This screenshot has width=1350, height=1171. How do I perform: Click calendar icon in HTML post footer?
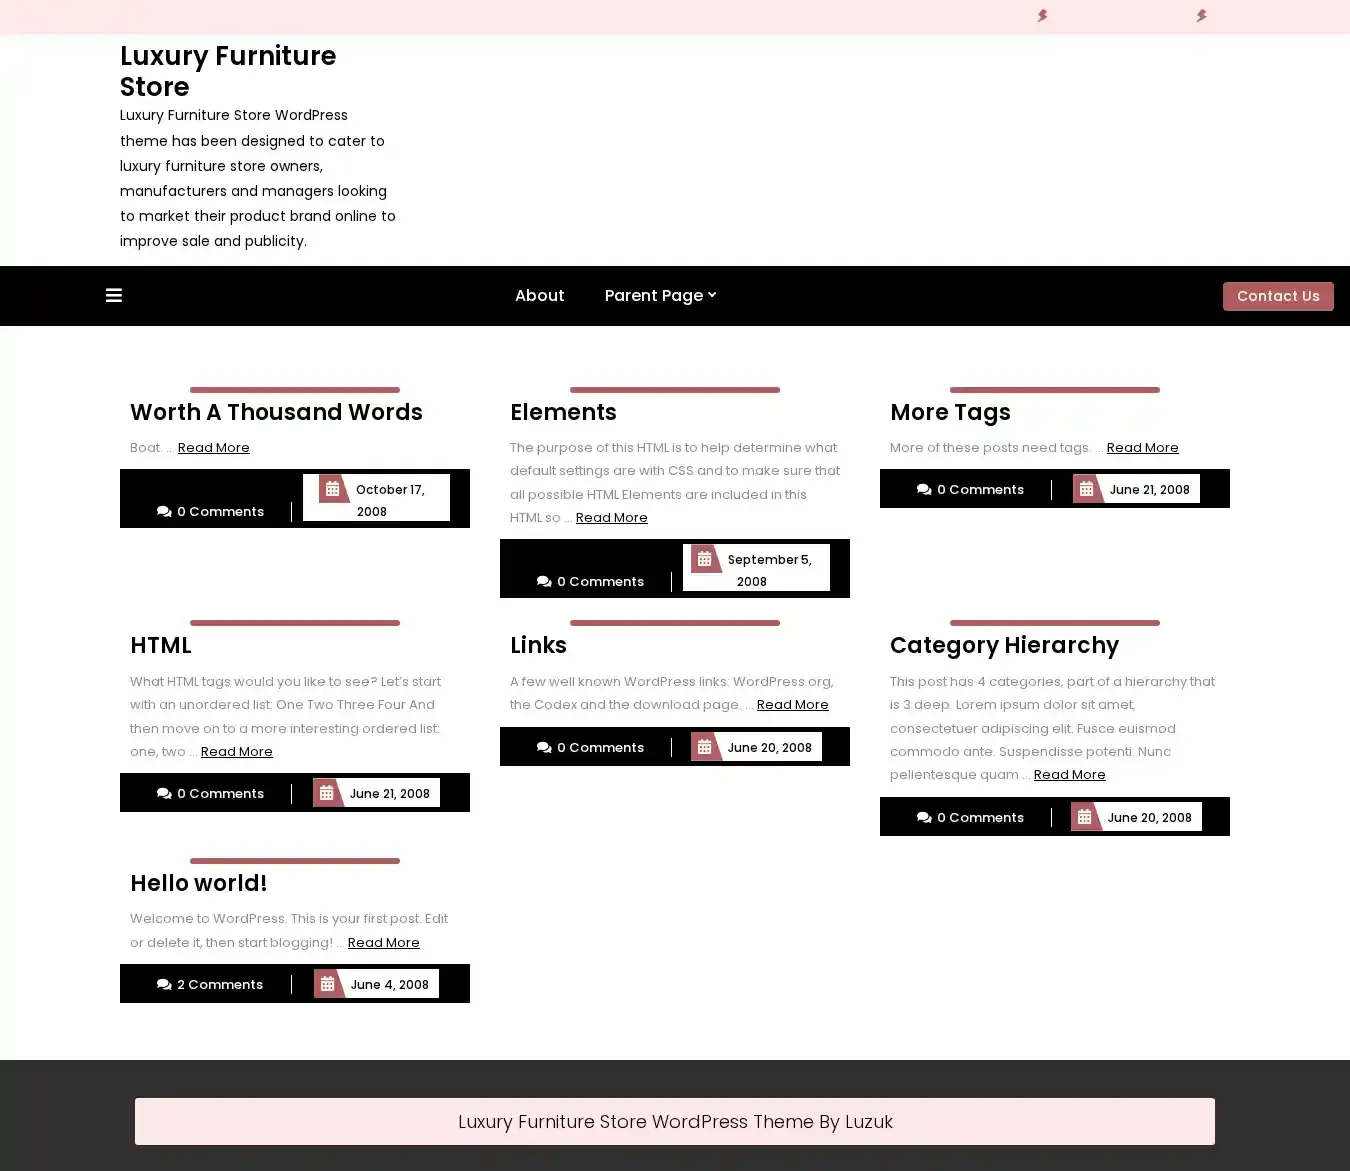click(326, 793)
